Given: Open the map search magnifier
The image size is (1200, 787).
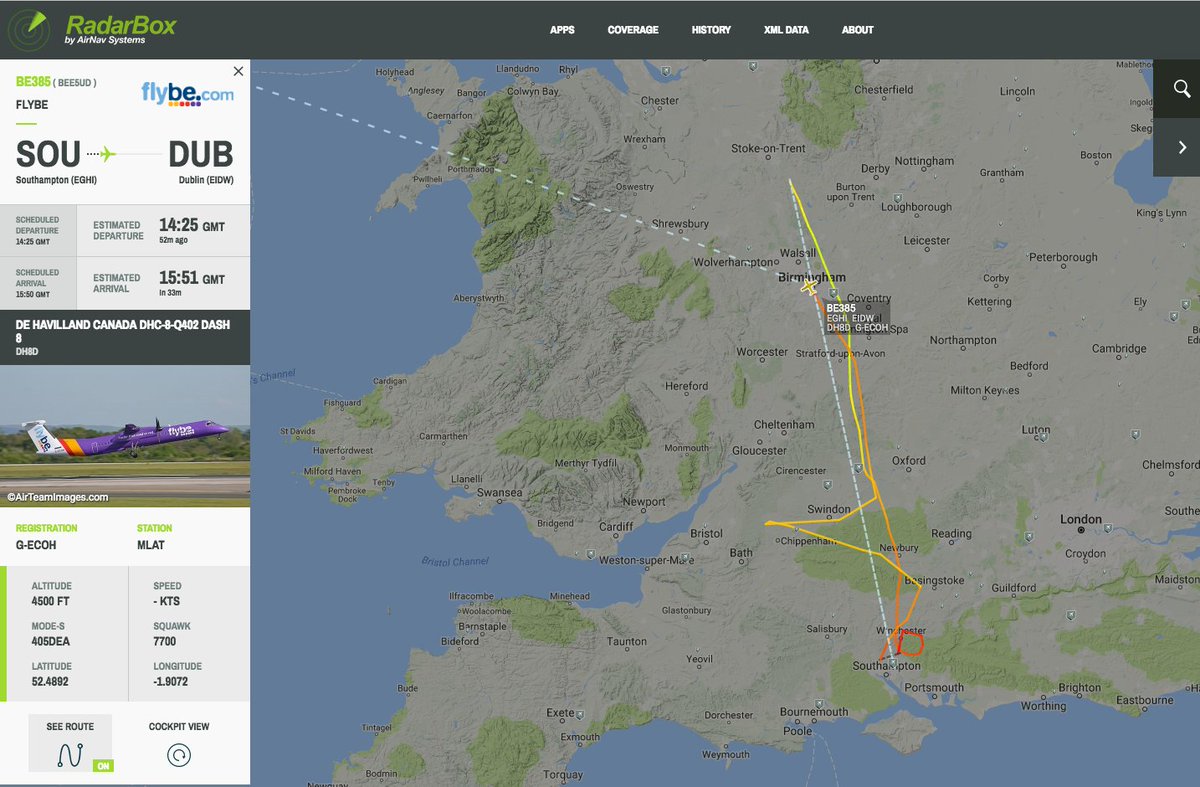Looking at the screenshot, I should (x=1181, y=89).
